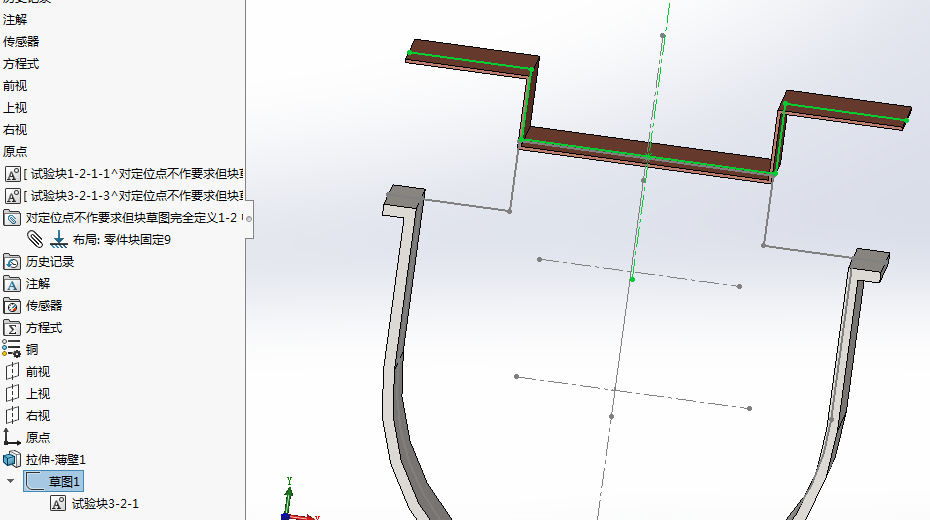Select the 上视 plane icon
930x520 pixels.
13,394
